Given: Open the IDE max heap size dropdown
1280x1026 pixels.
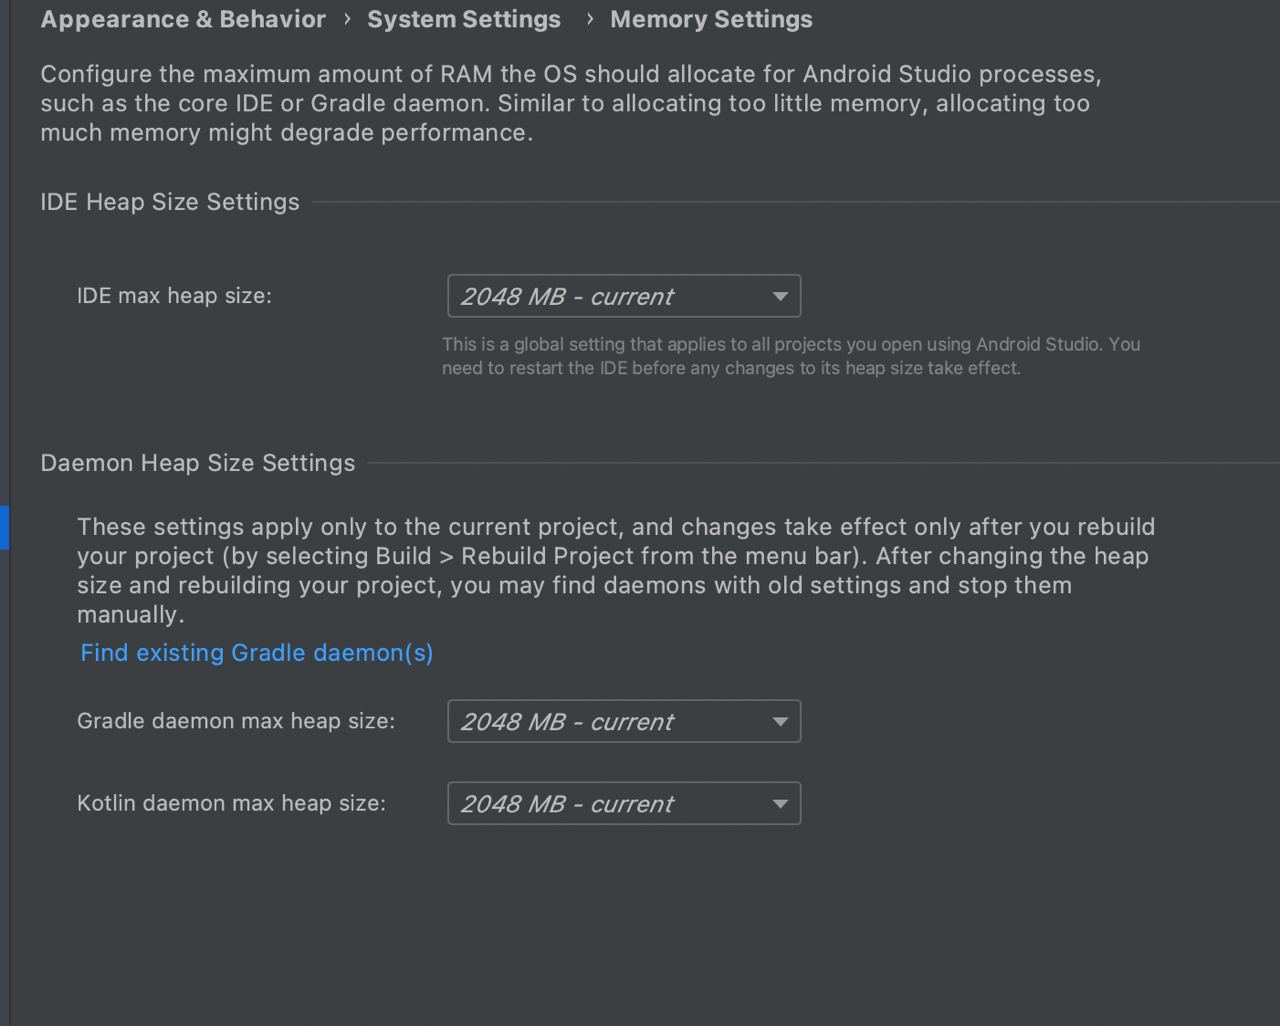Looking at the screenshot, I should coord(624,296).
